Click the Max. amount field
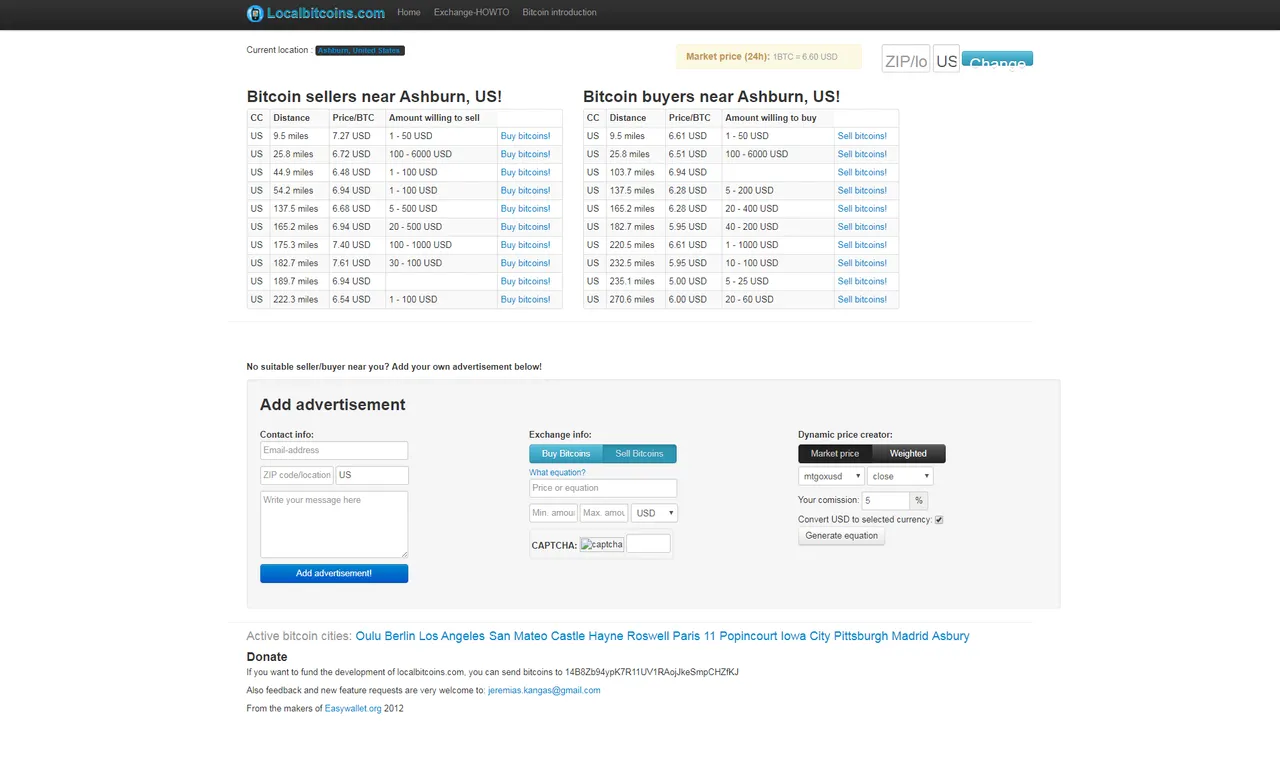The image size is (1280, 761). [604, 513]
